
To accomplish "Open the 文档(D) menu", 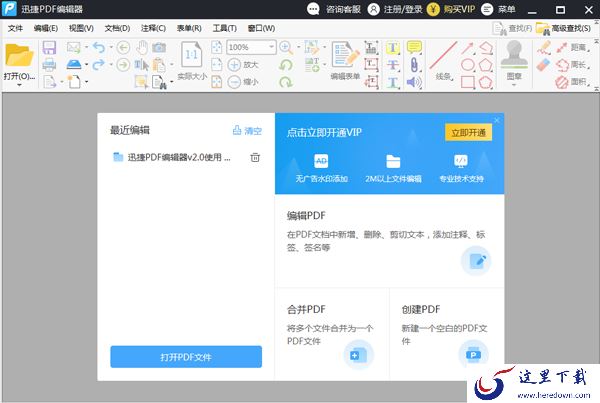I will point(117,28).
